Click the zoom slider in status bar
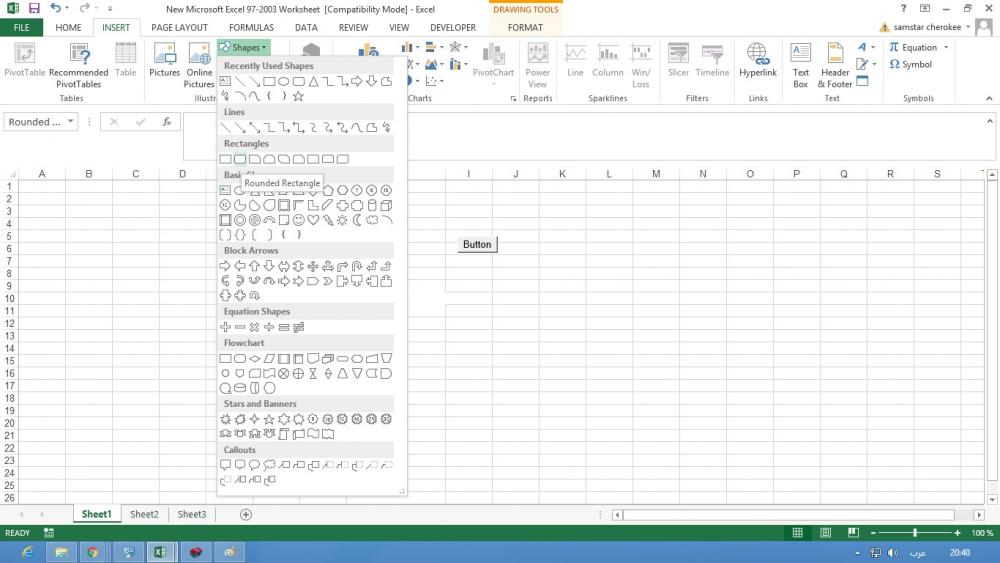The image size is (1000, 563). 914,533
